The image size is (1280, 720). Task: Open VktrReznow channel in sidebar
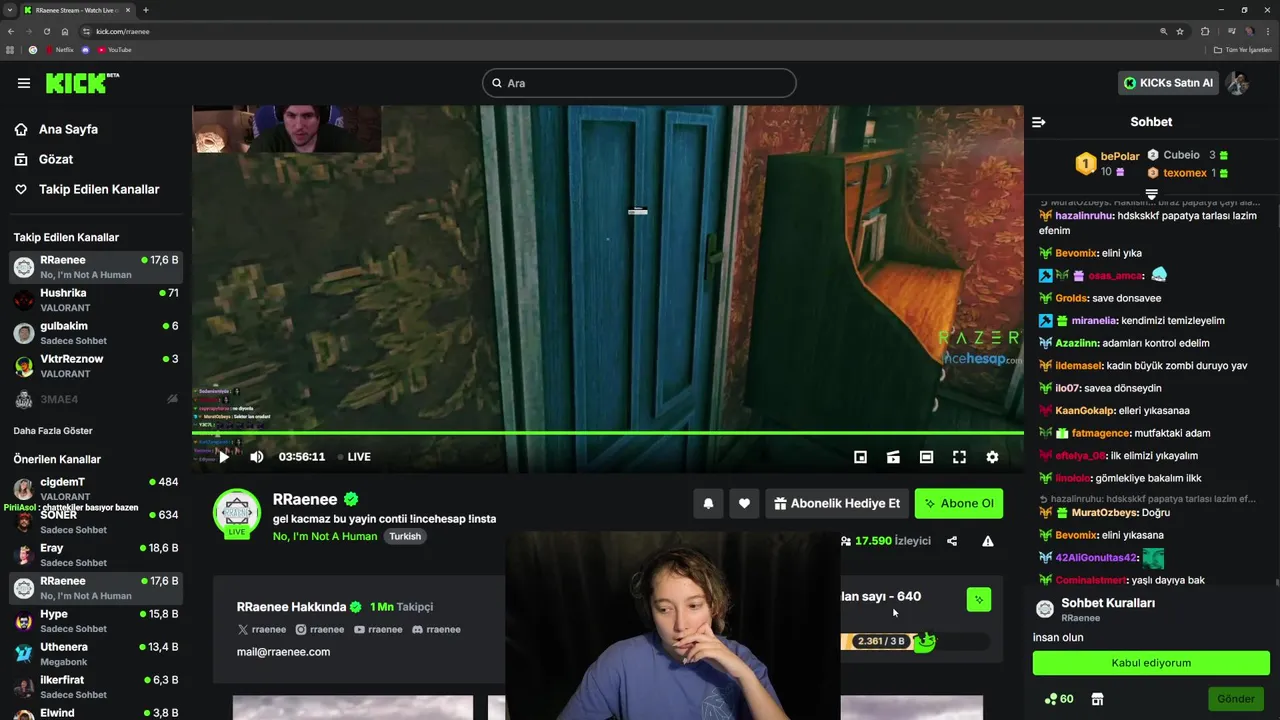click(x=96, y=366)
